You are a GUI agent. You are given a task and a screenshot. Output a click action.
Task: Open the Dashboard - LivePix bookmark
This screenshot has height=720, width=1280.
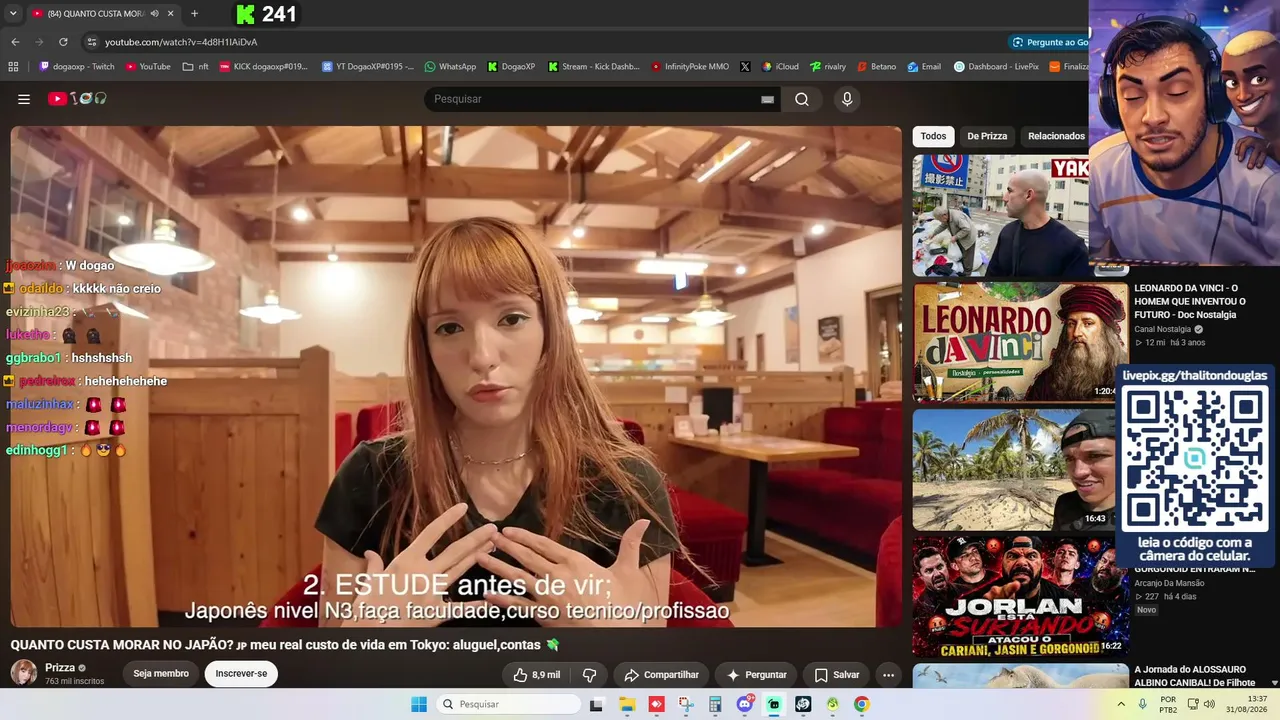pos(996,67)
